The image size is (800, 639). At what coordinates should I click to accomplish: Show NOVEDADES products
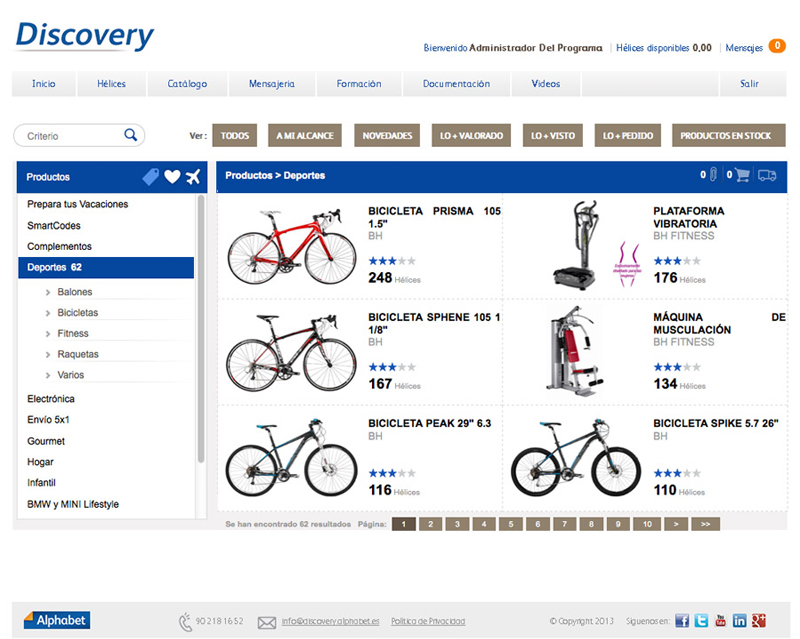click(x=387, y=135)
